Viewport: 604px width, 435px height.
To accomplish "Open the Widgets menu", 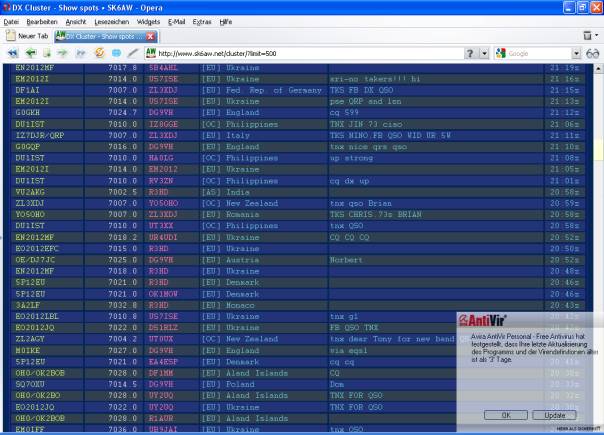I will click(148, 22).
